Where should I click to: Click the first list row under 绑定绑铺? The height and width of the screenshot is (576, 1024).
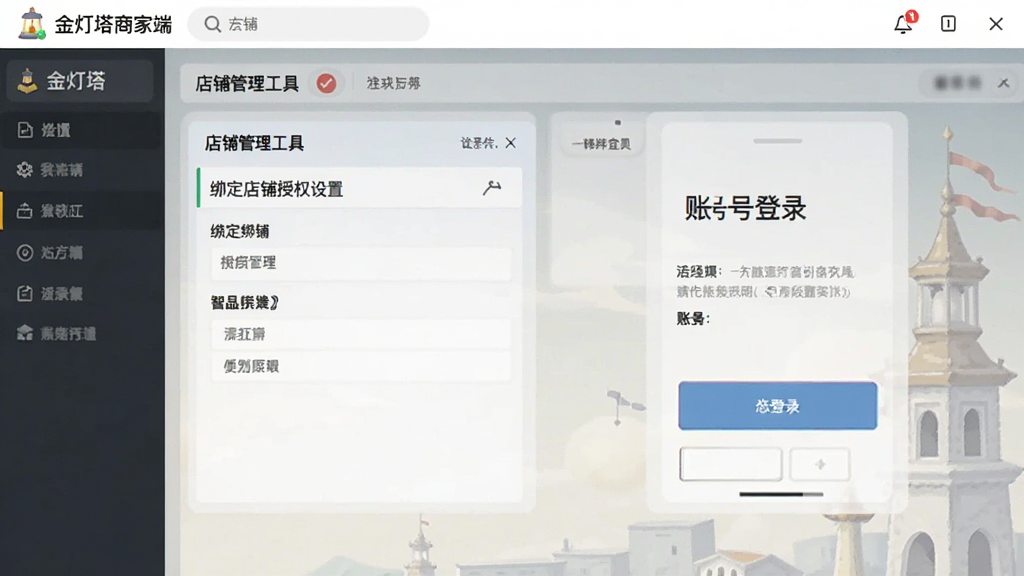click(361, 263)
